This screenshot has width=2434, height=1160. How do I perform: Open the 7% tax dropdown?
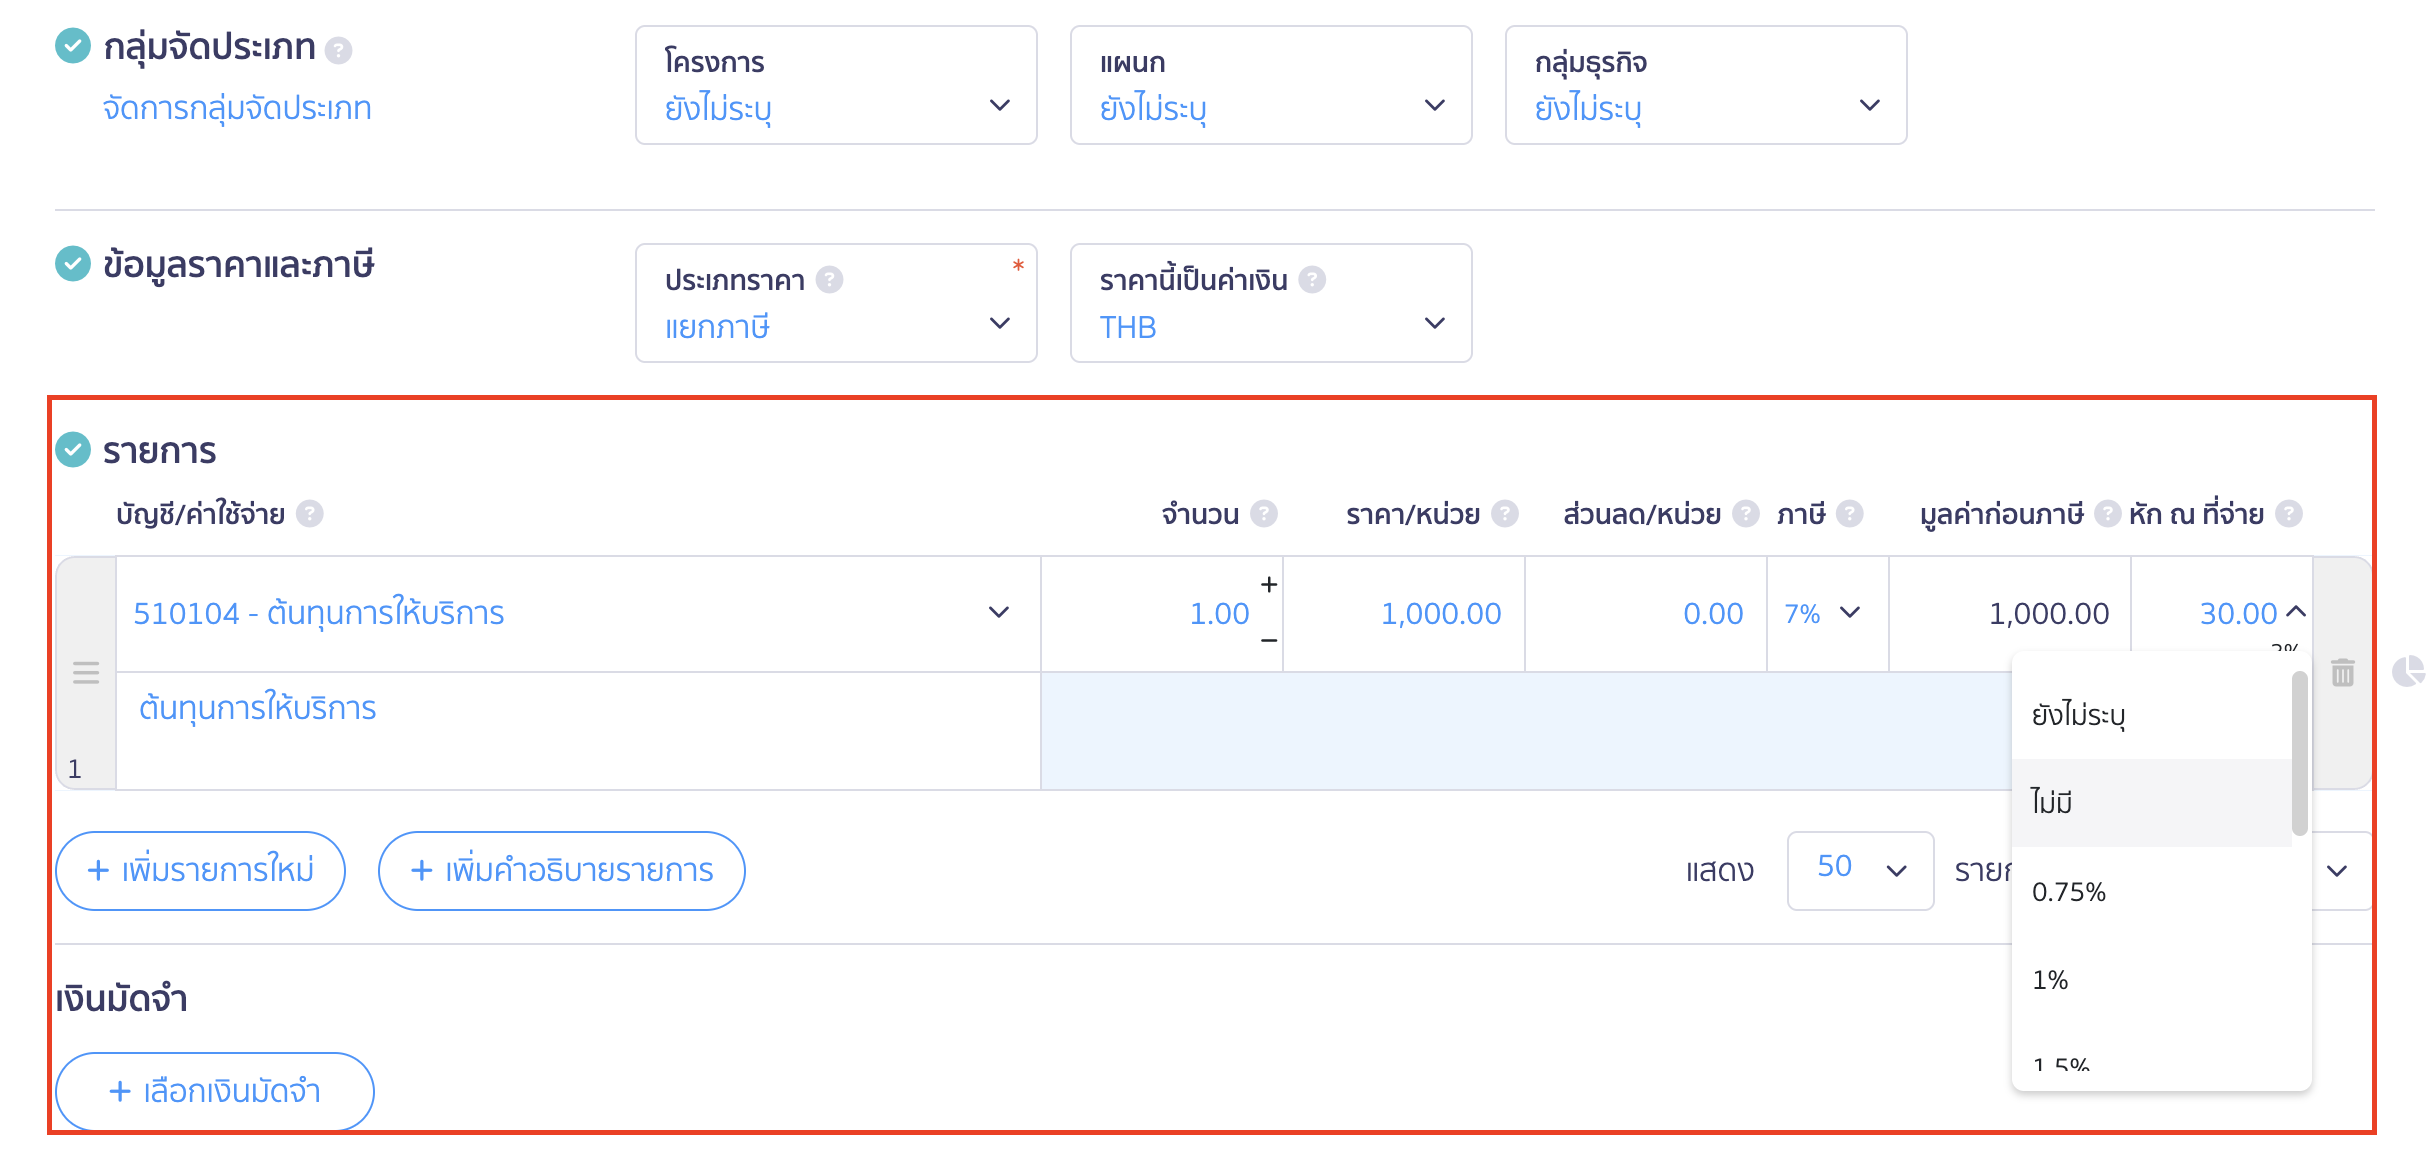pyautogui.click(x=1827, y=613)
